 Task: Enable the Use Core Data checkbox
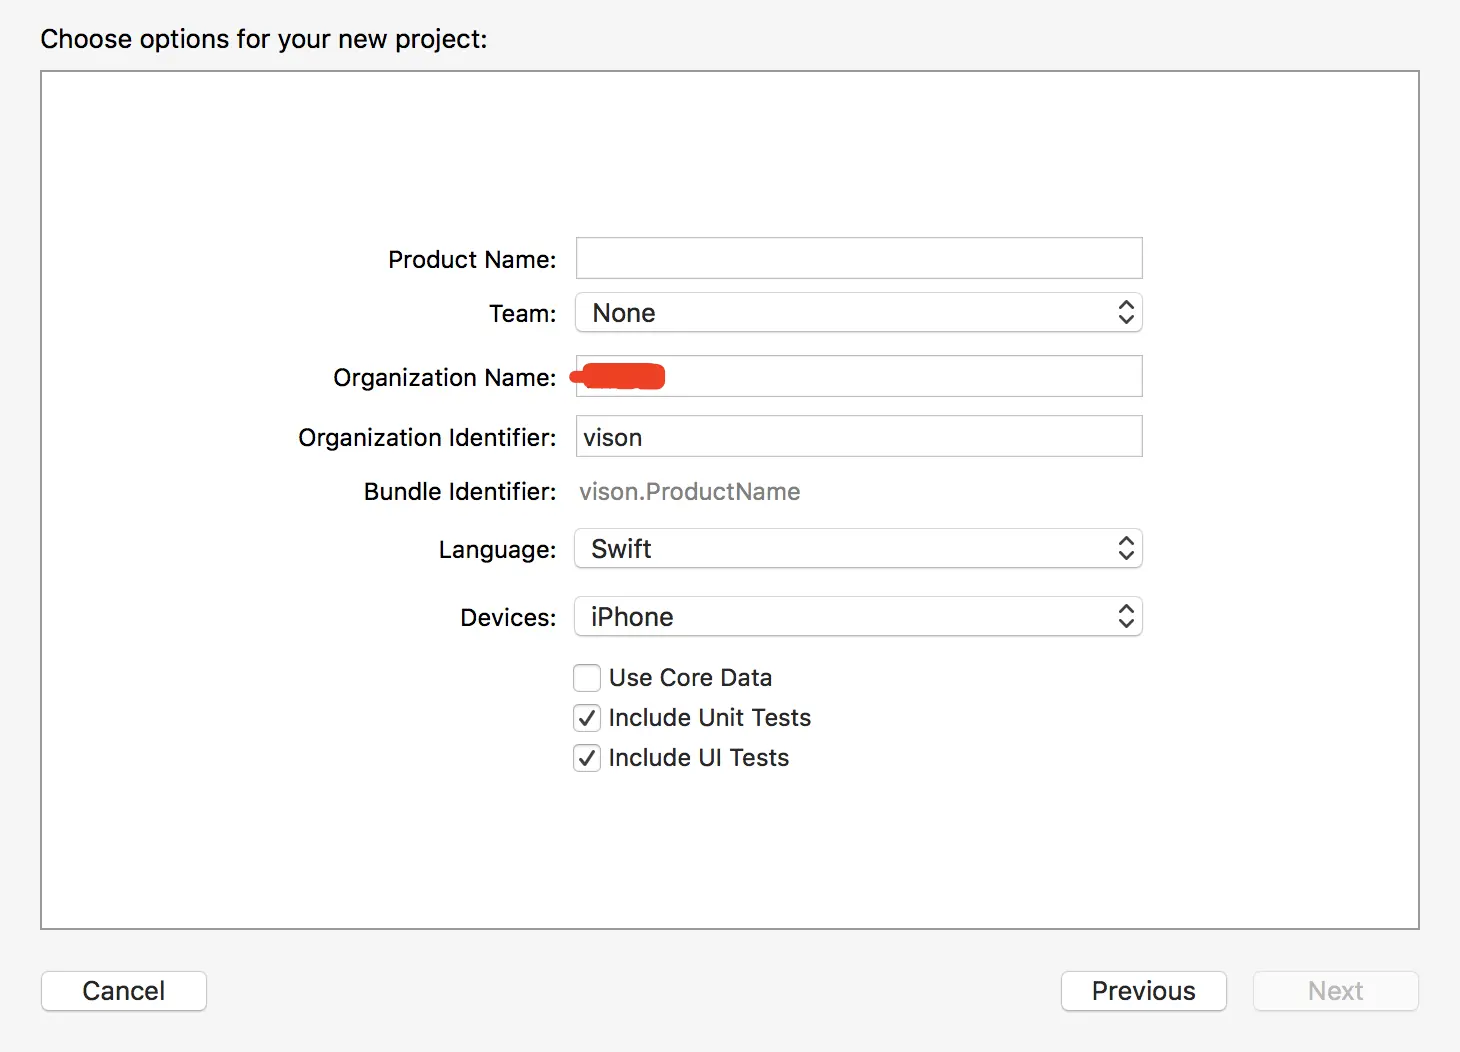(x=587, y=678)
